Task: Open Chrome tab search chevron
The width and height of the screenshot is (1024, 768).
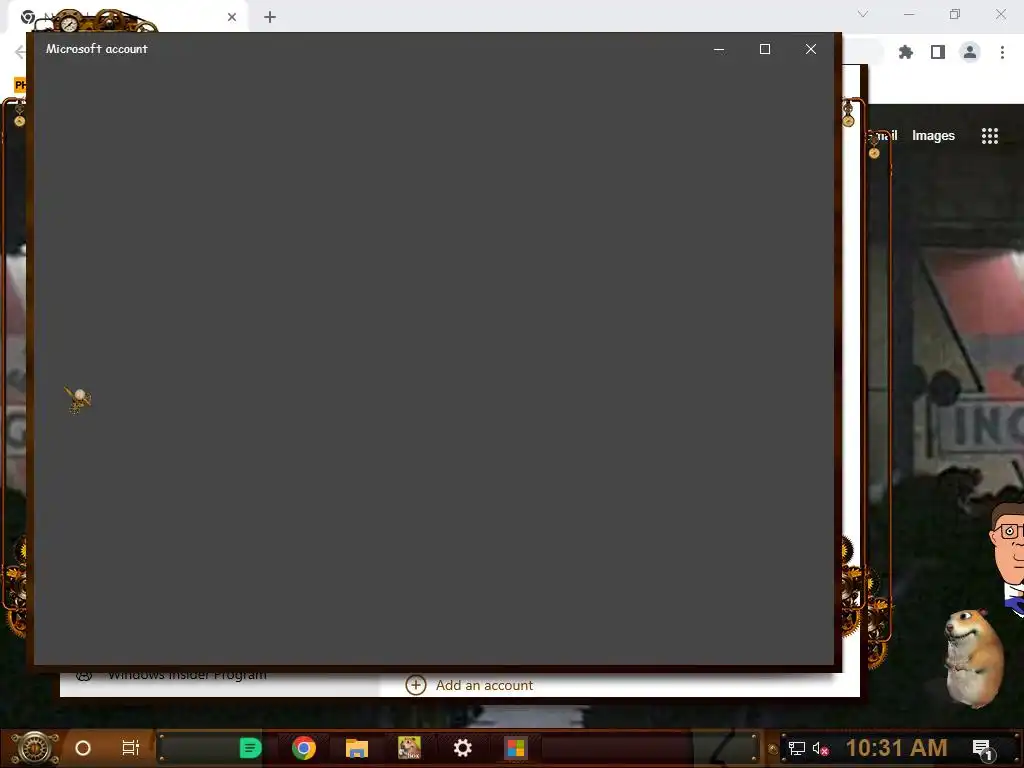Action: [863, 14]
